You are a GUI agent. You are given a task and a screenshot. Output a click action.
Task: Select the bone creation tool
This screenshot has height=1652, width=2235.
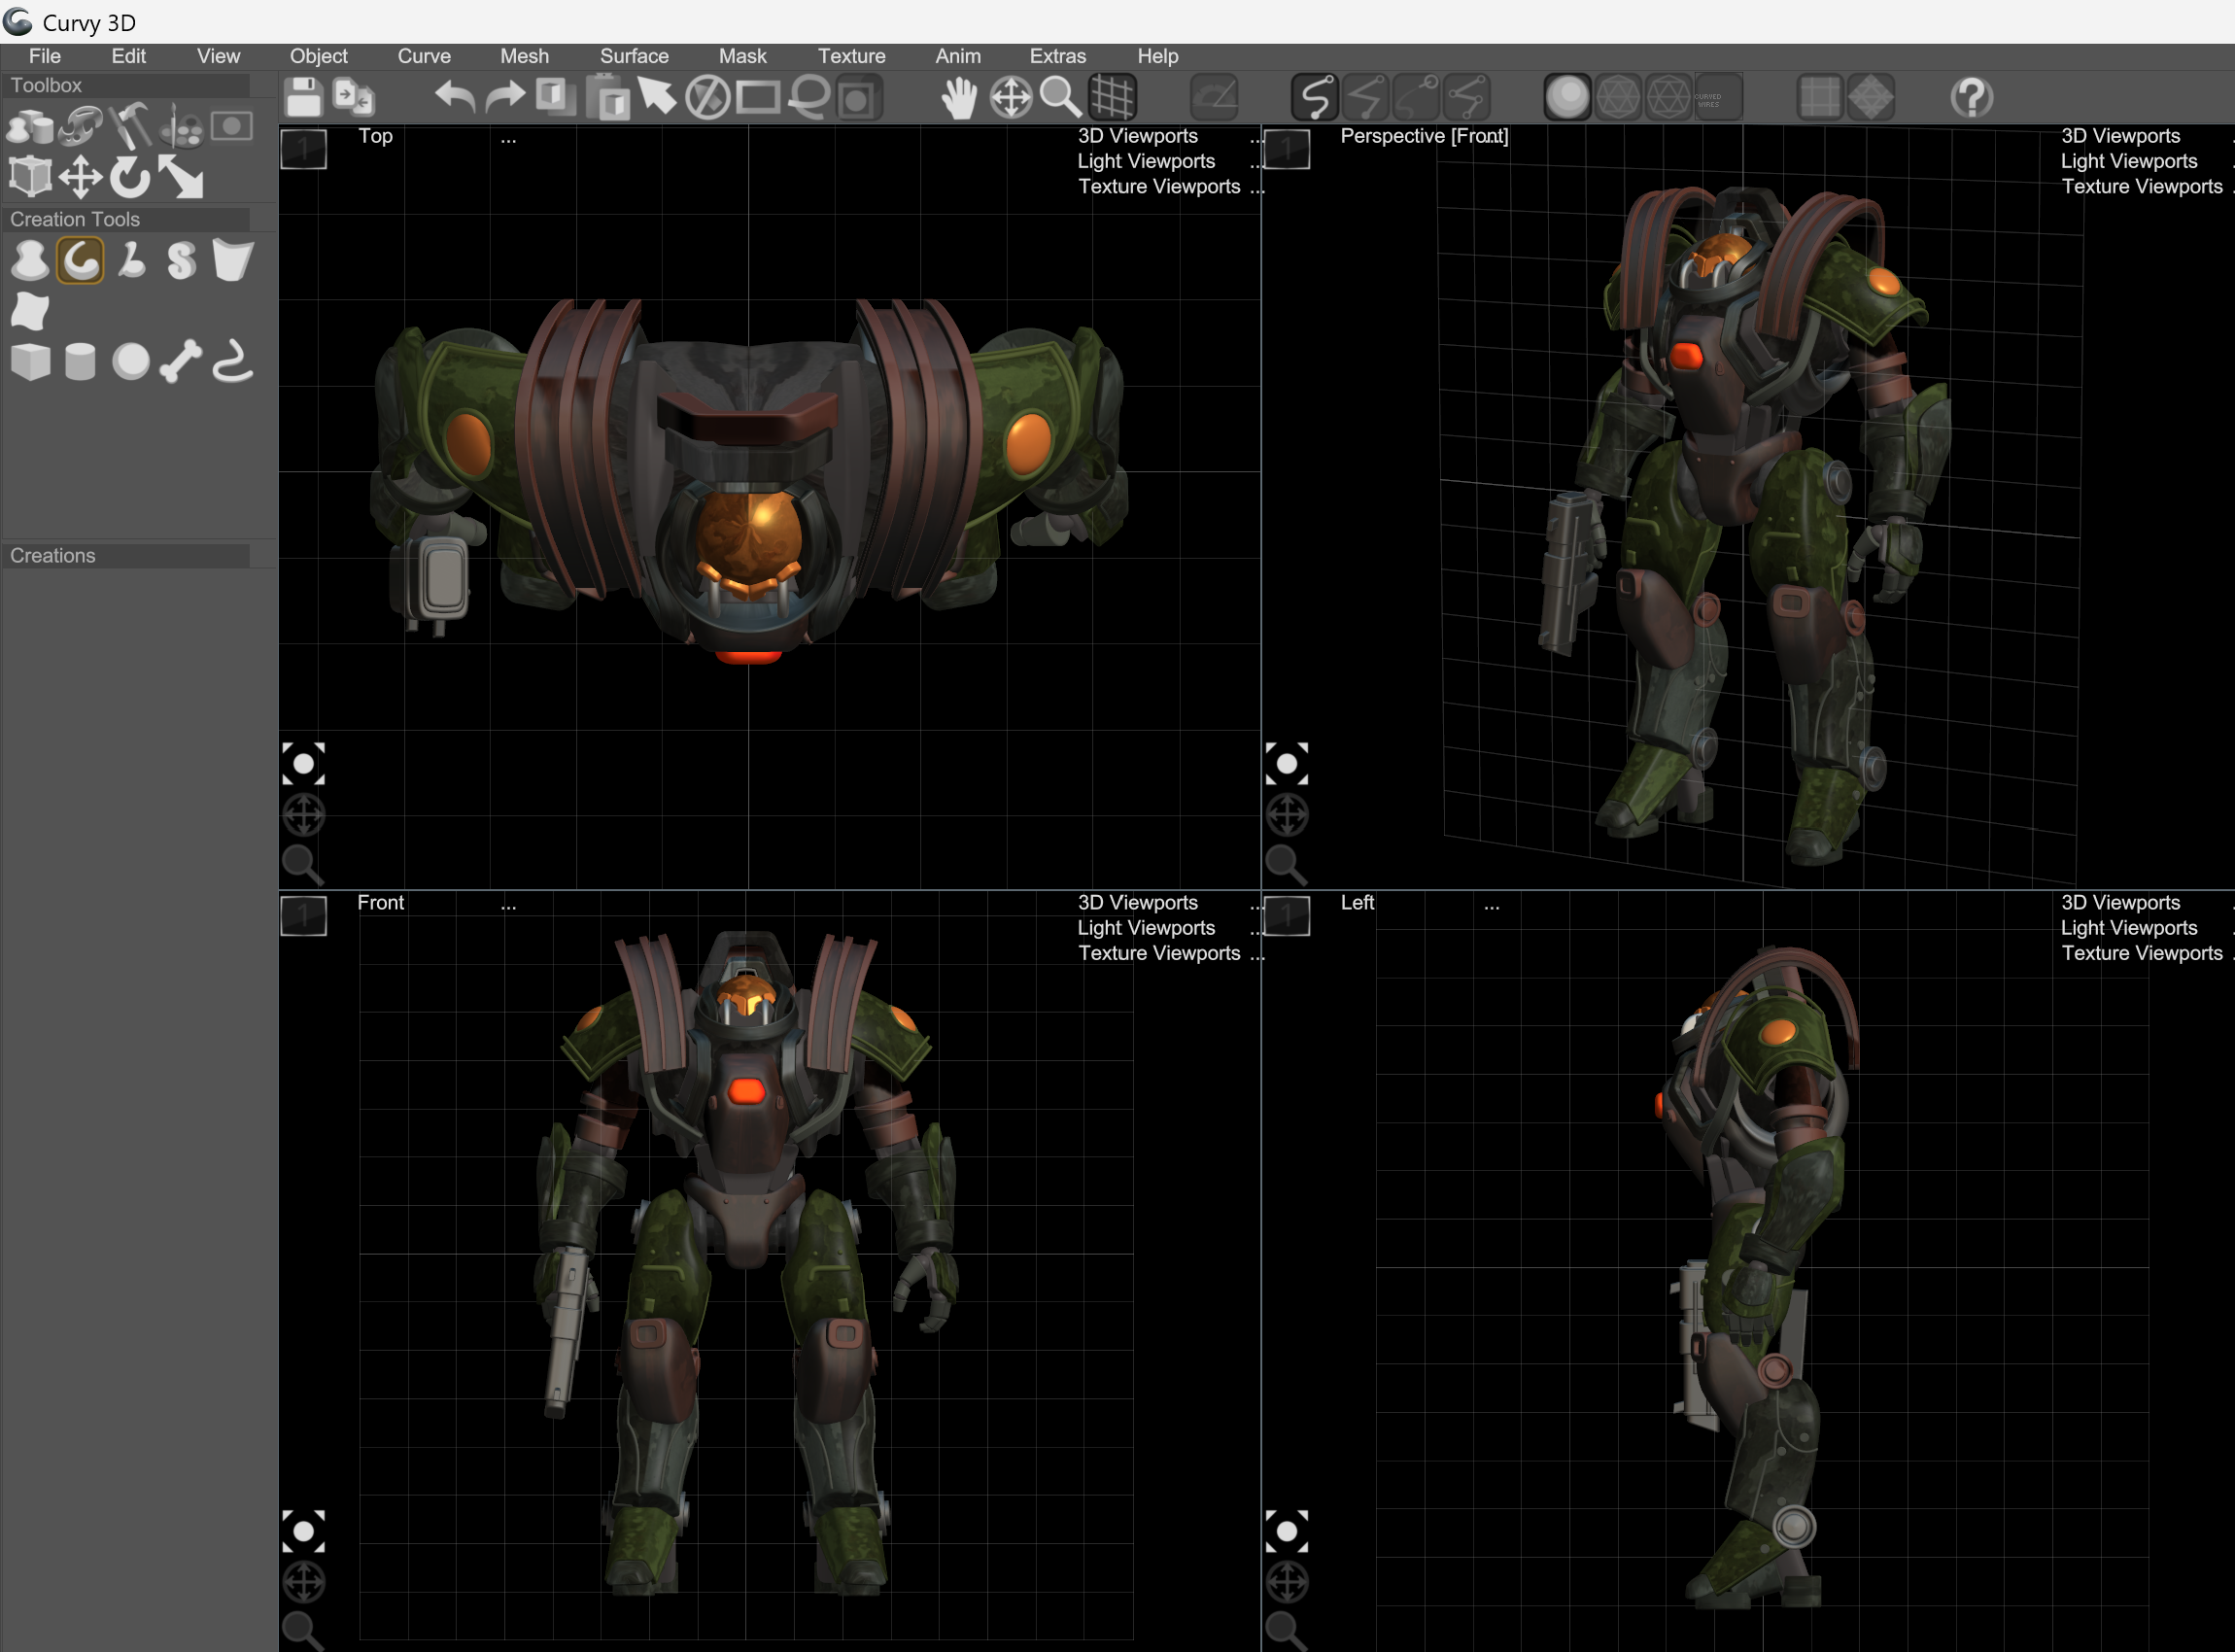[x=181, y=361]
